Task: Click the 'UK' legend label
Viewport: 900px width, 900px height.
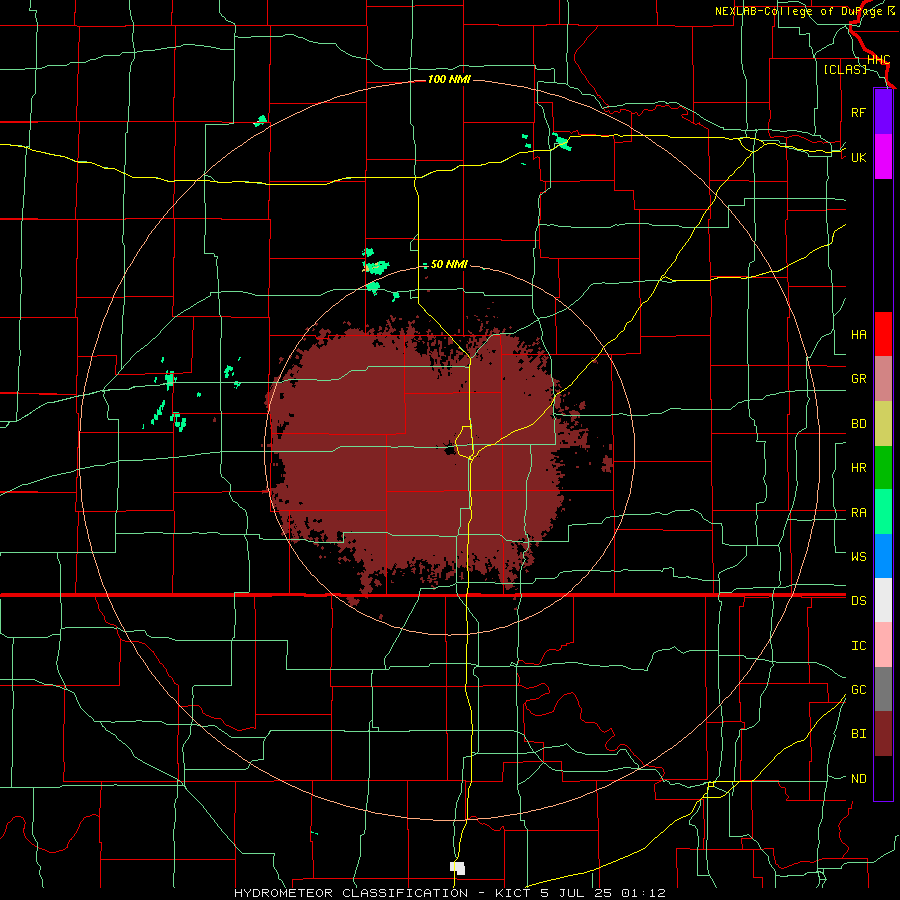Action: [x=858, y=157]
